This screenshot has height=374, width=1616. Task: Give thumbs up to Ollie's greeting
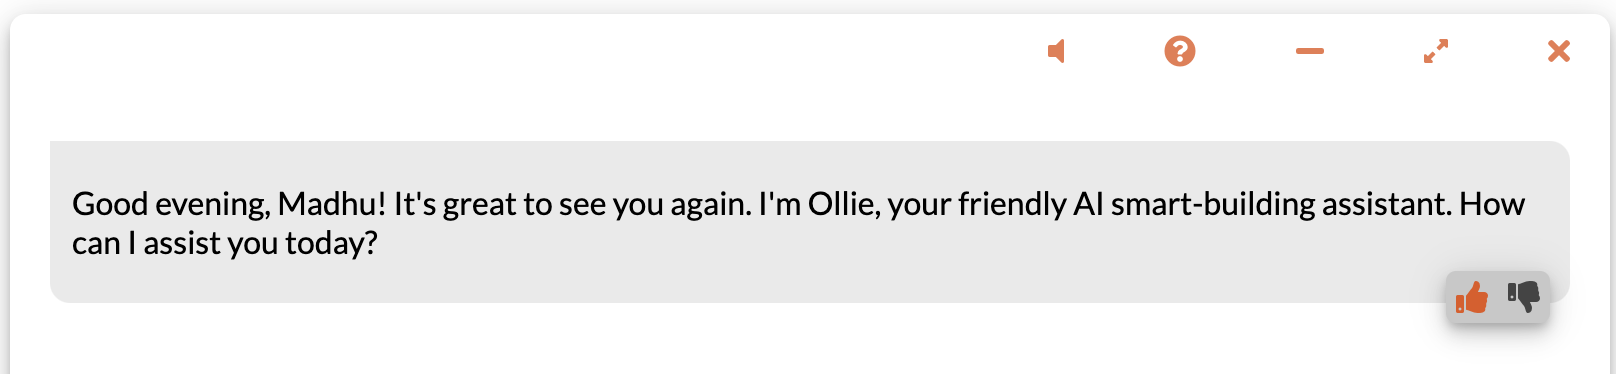click(1472, 297)
